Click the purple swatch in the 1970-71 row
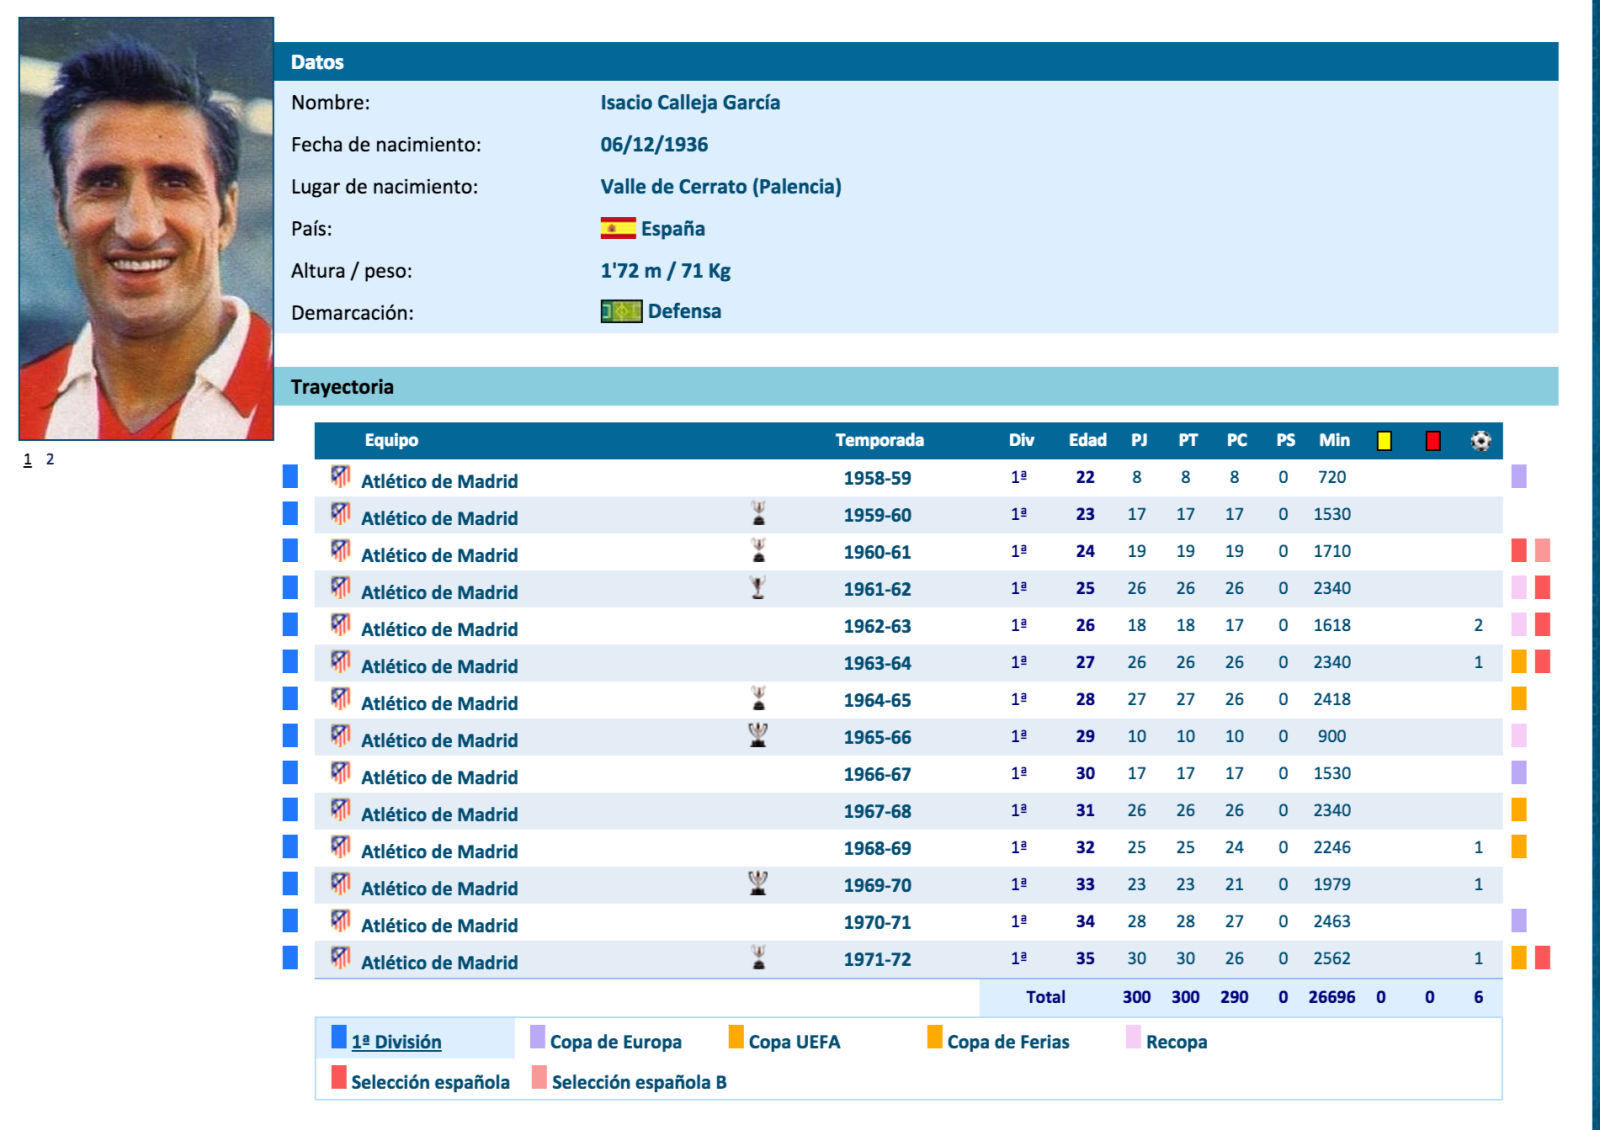 pos(1519,920)
